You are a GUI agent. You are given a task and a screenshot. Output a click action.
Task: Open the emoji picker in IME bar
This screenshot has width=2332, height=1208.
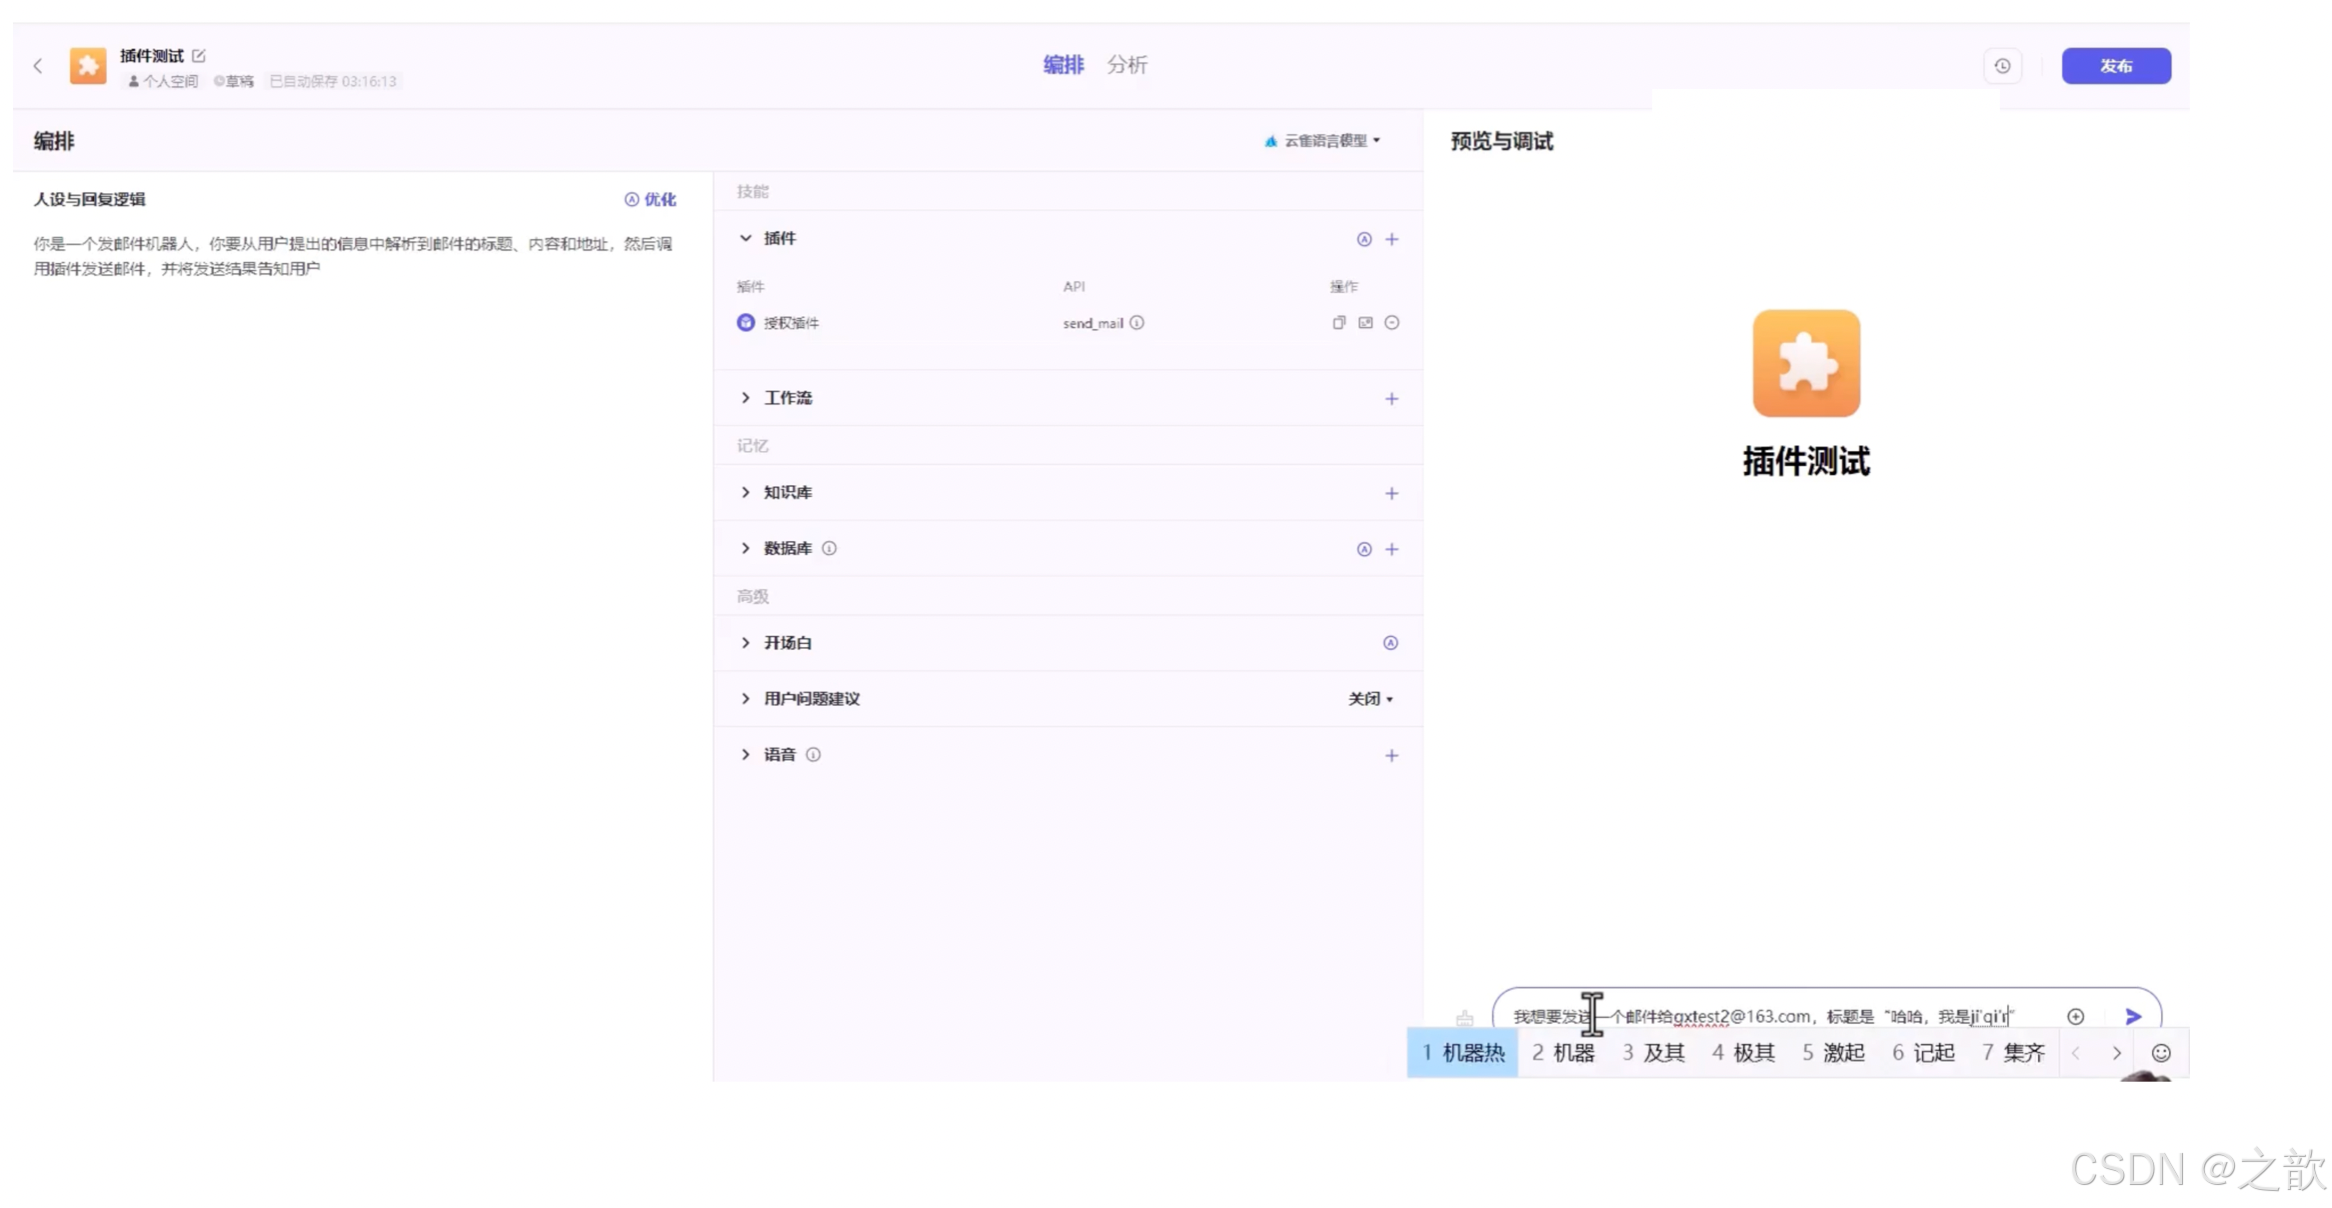(2161, 1053)
